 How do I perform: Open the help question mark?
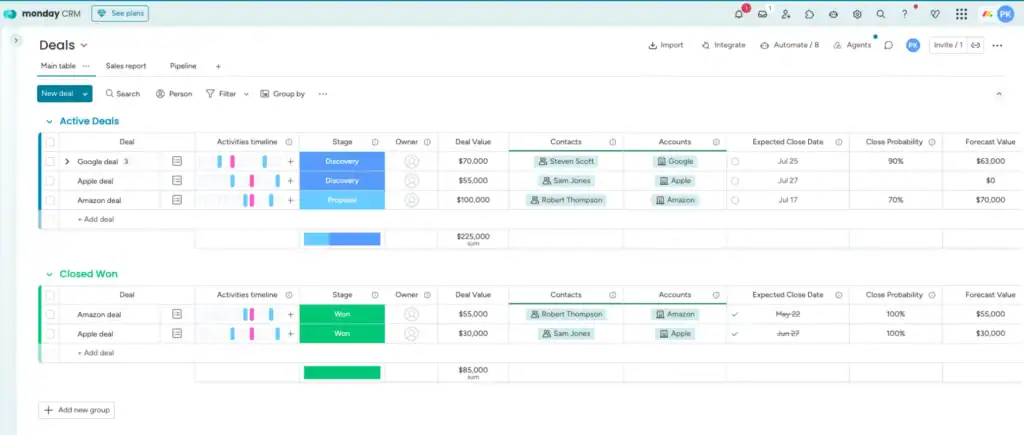(904, 14)
